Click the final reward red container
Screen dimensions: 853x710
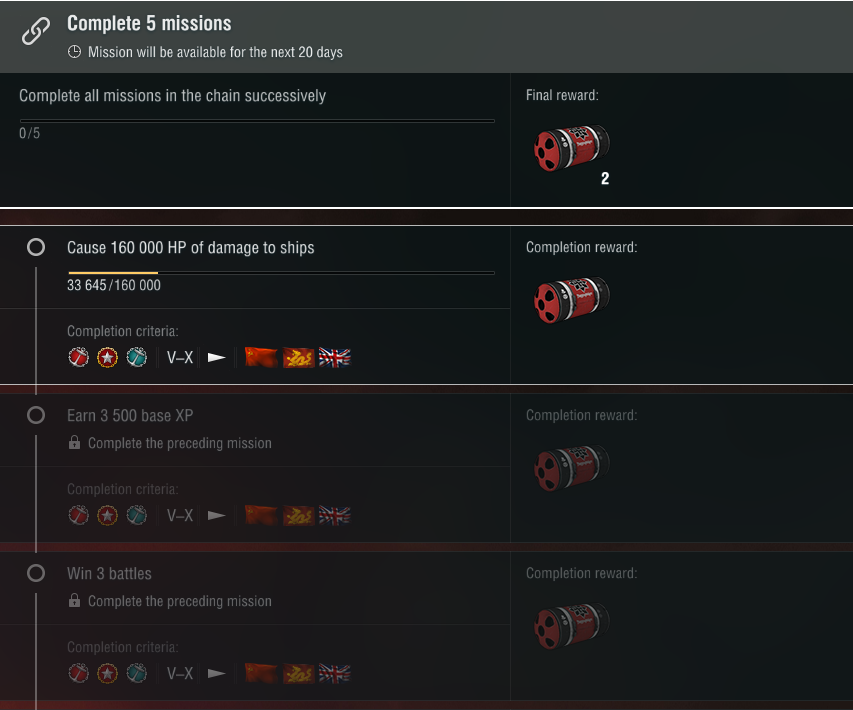[571, 147]
